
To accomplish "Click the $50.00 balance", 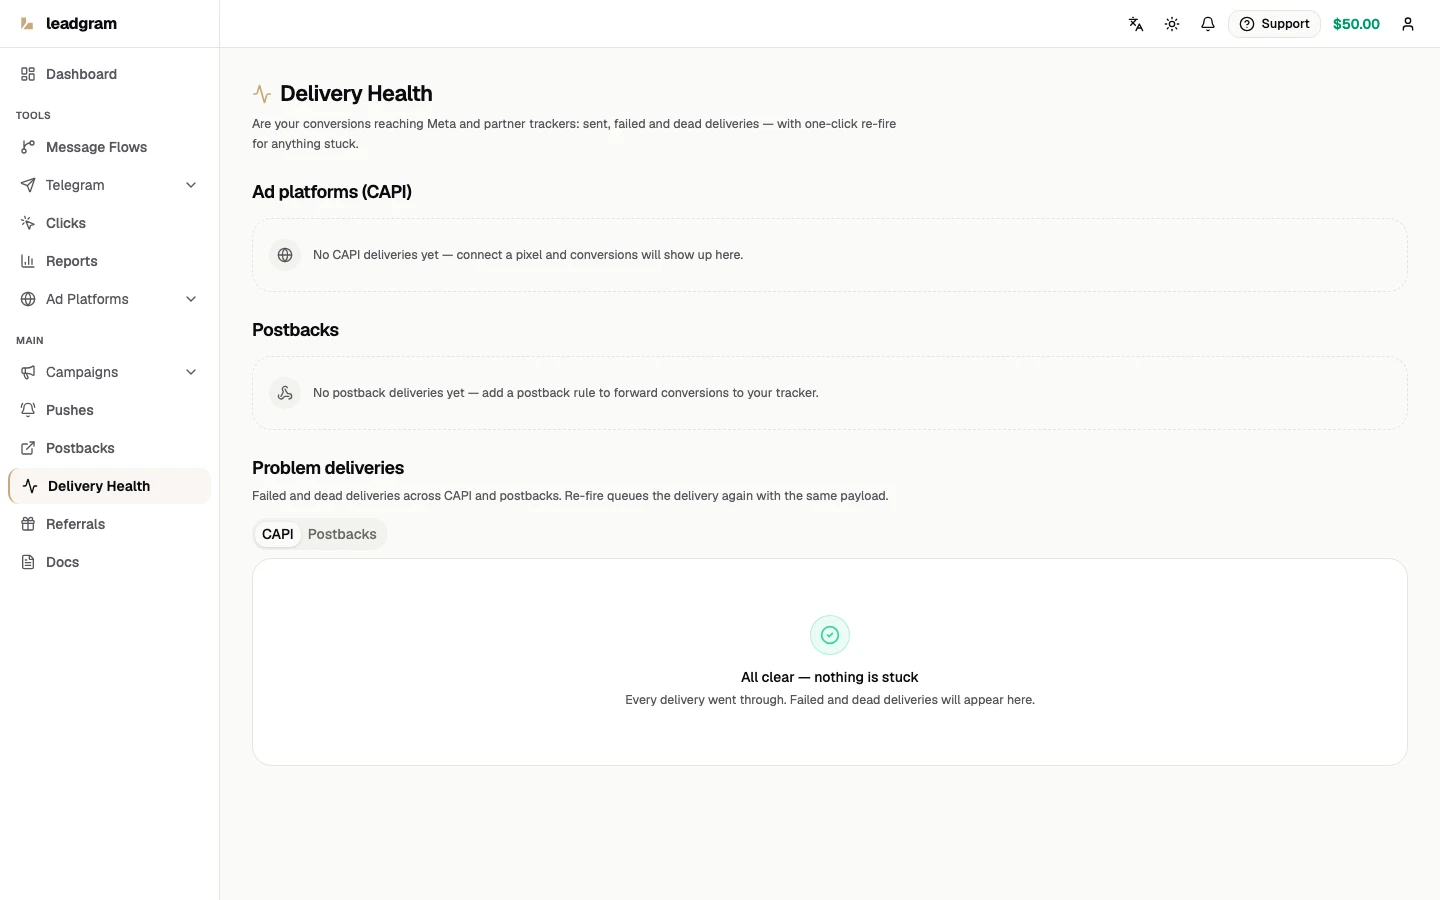I will [1356, 24].
